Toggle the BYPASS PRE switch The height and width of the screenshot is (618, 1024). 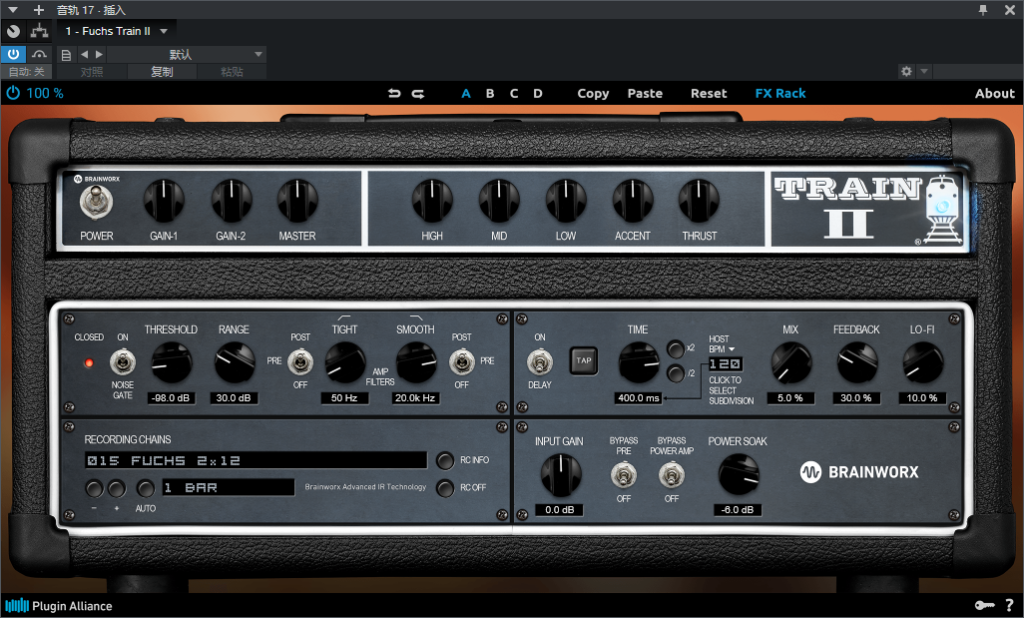[x=624, y=475]
